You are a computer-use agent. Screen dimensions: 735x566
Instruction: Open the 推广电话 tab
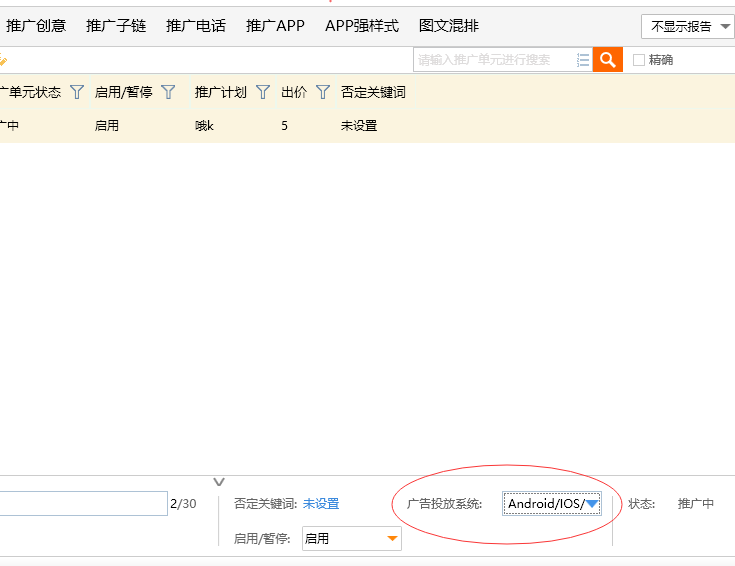pos(196,26)
